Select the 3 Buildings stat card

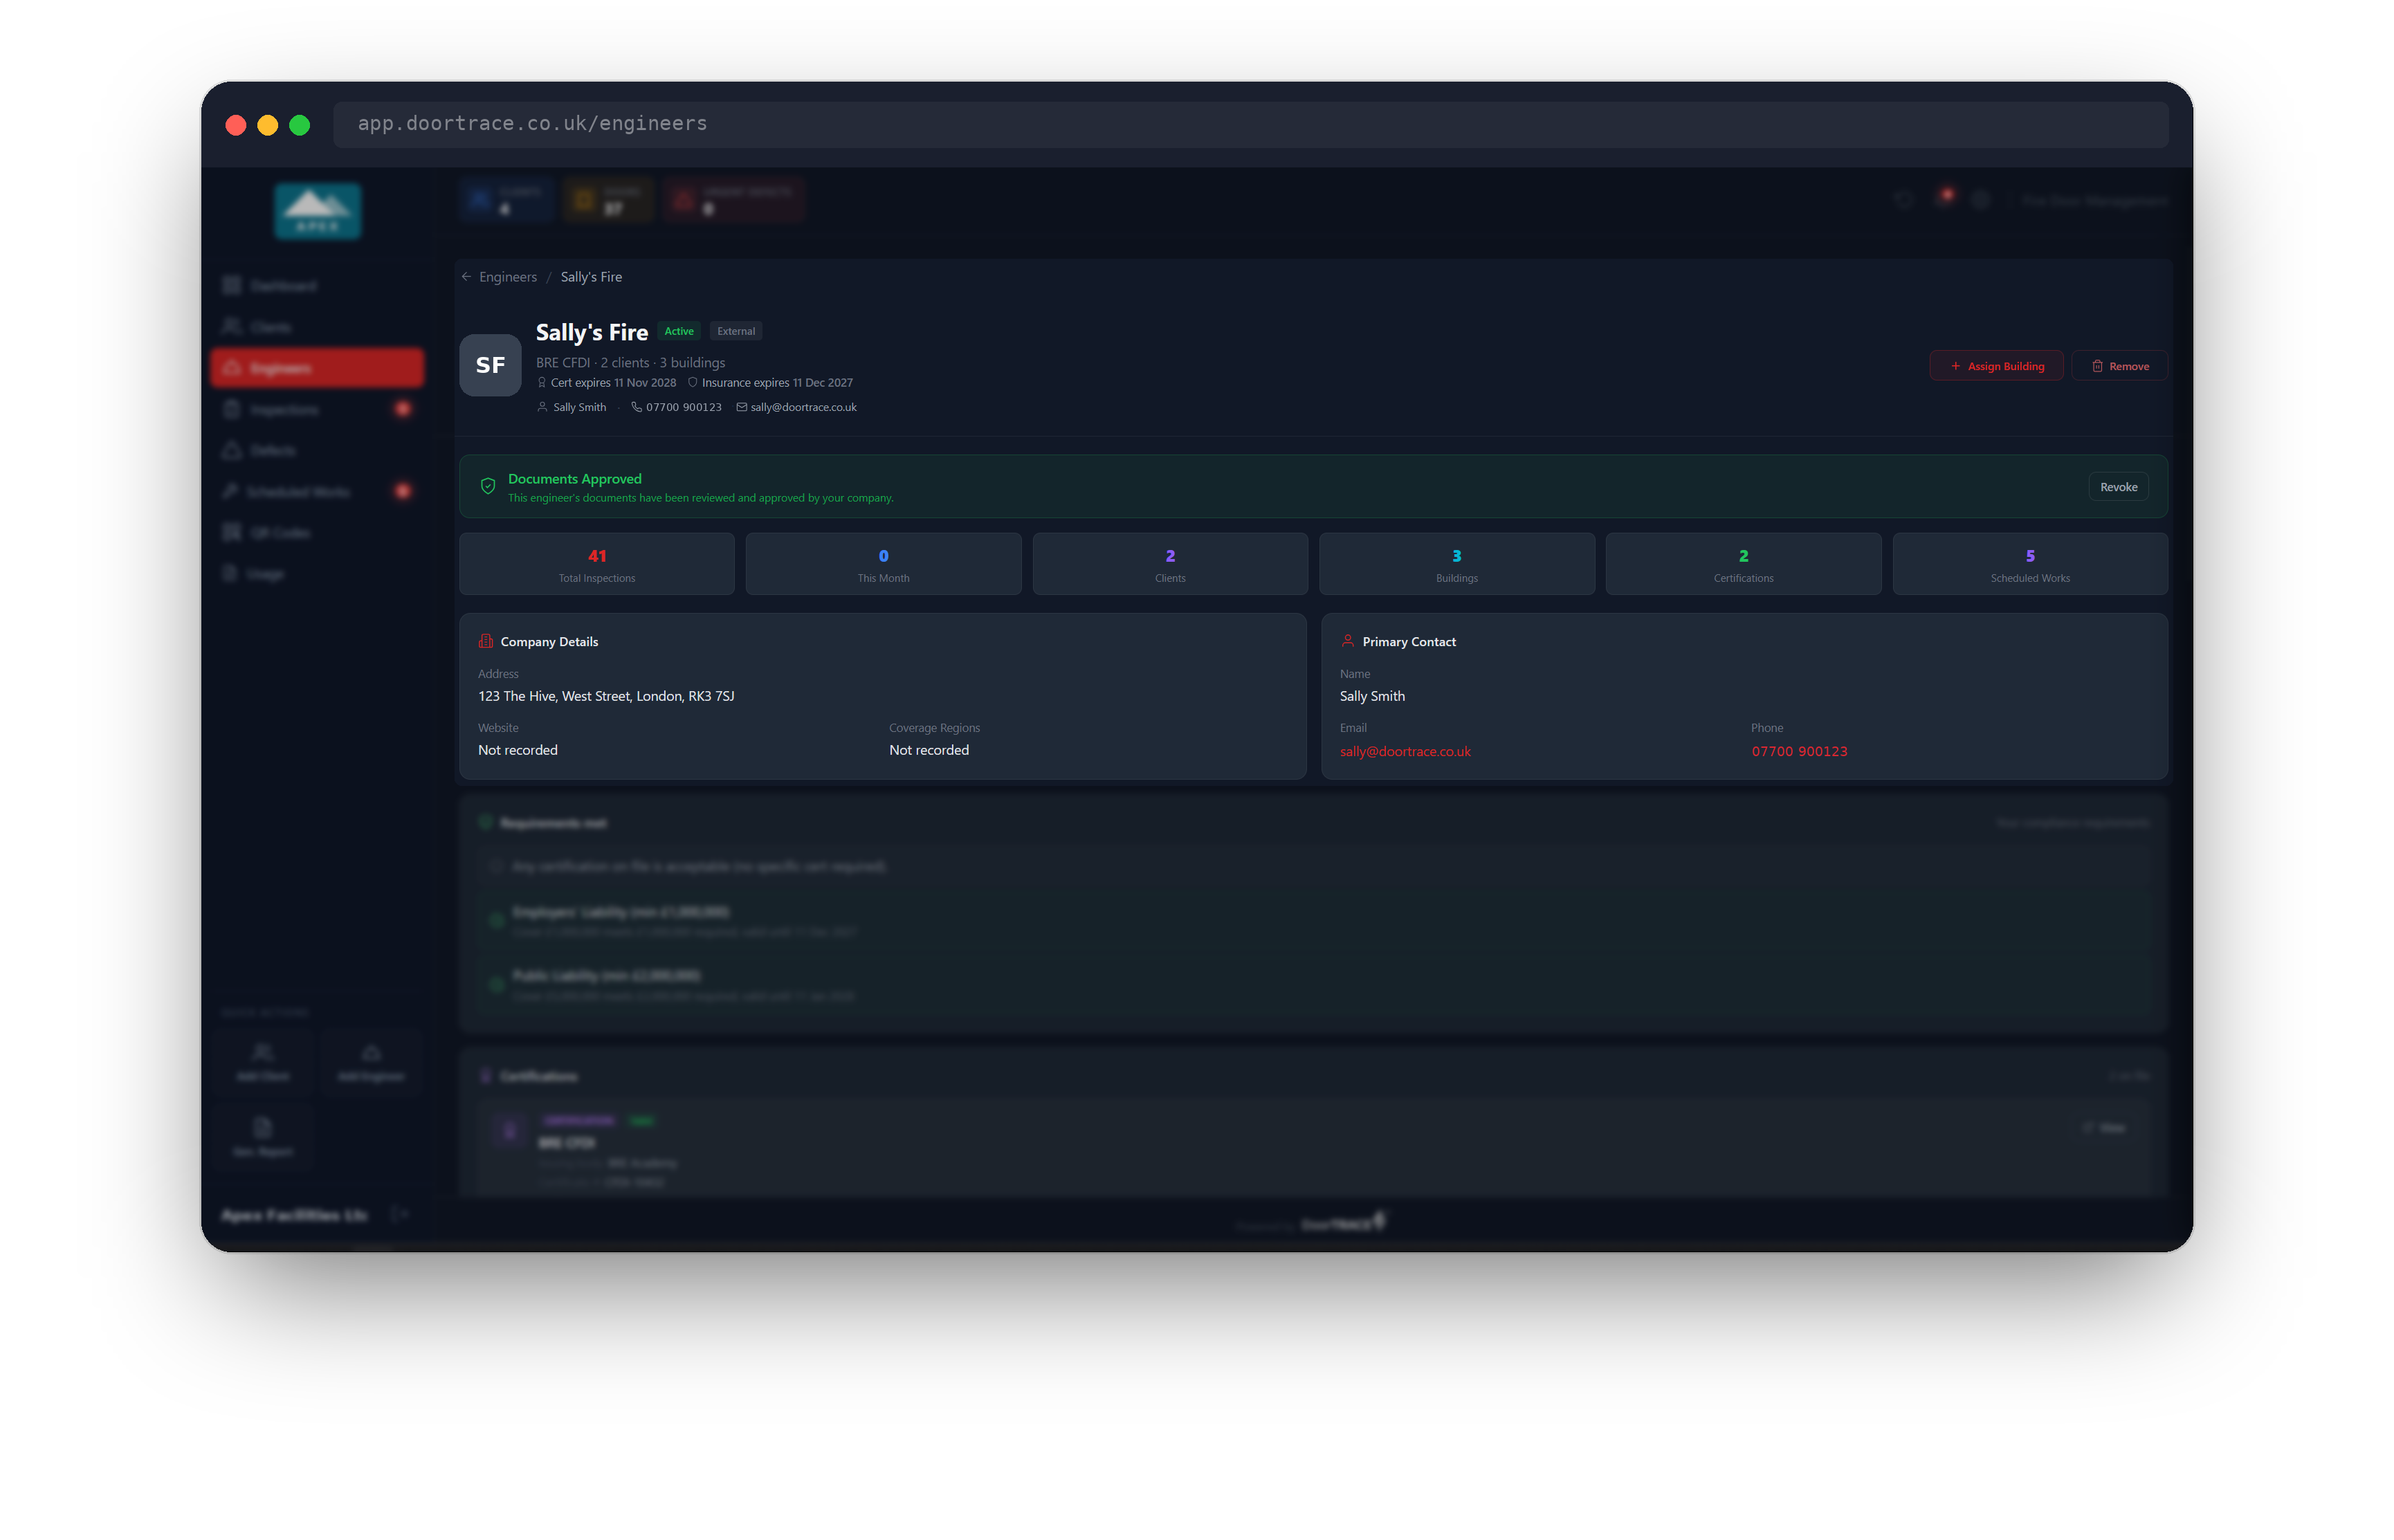[x=1456, y=564]
